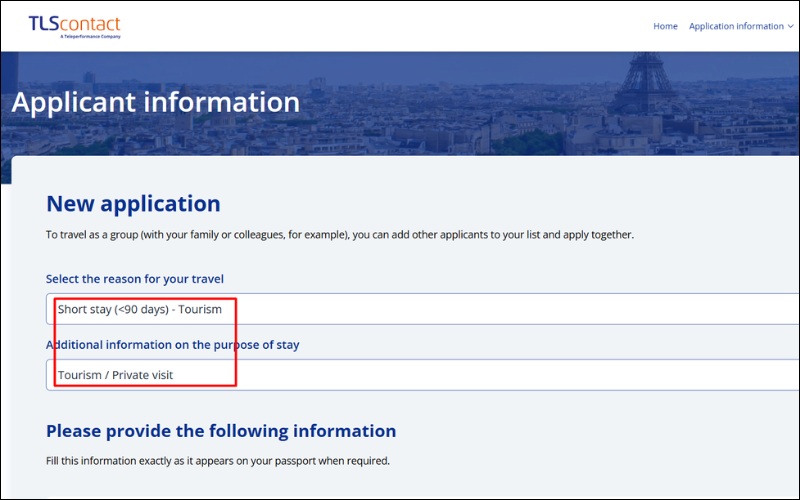The image size is (800, 500).
Task: Click the 'A Teleperformance Company' tagline
Action: [x=90, y=37]
